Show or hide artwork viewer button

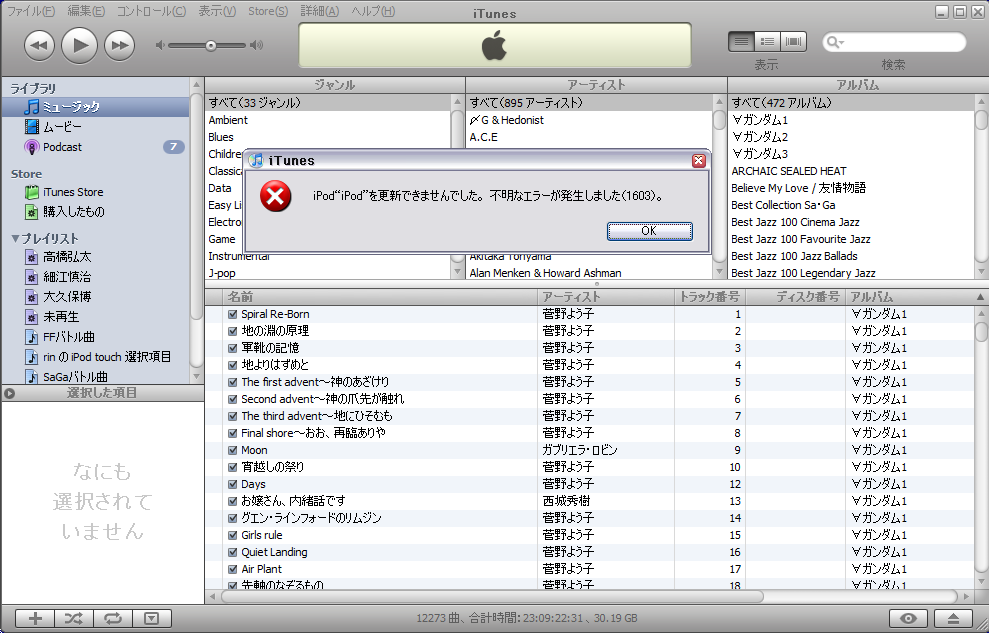[x=151, y=618]
